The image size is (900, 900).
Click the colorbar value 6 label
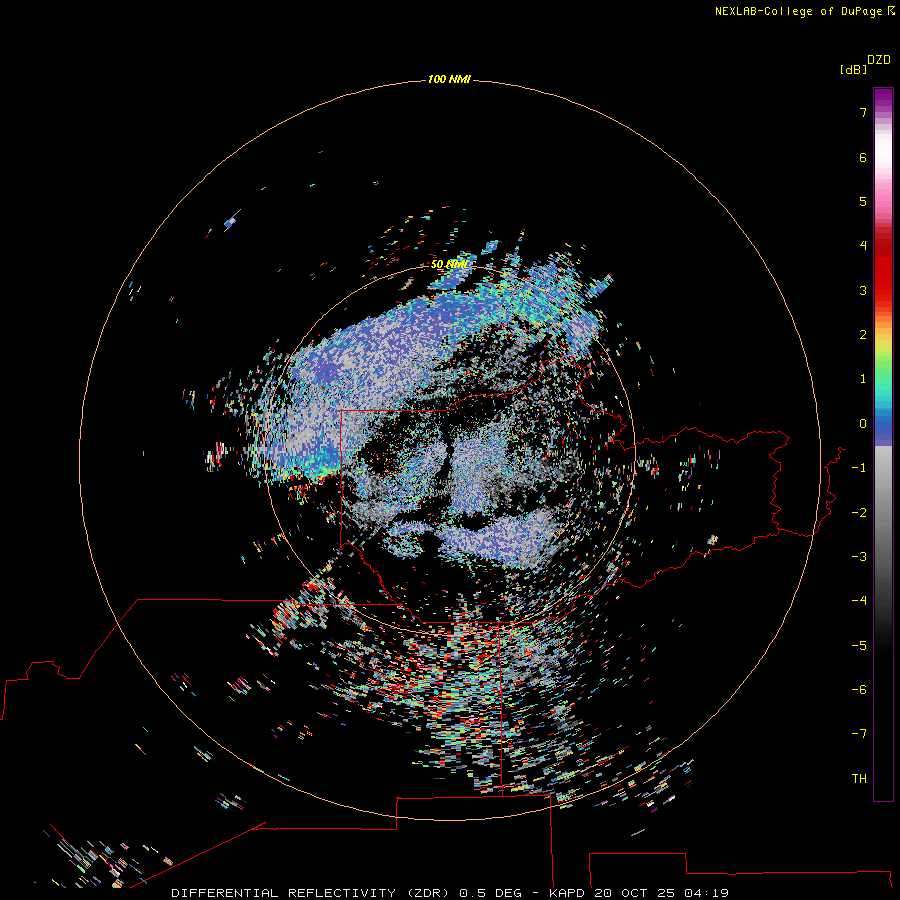863,158
